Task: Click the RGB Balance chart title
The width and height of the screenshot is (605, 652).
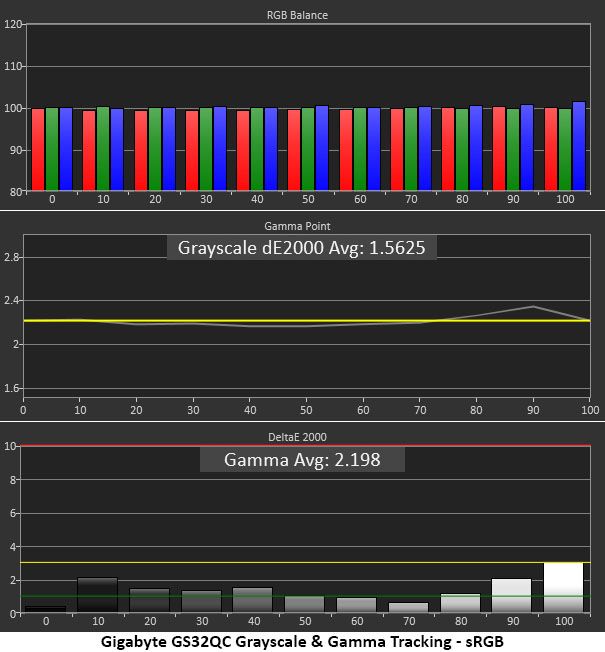Action: click(x=297, y=15)
